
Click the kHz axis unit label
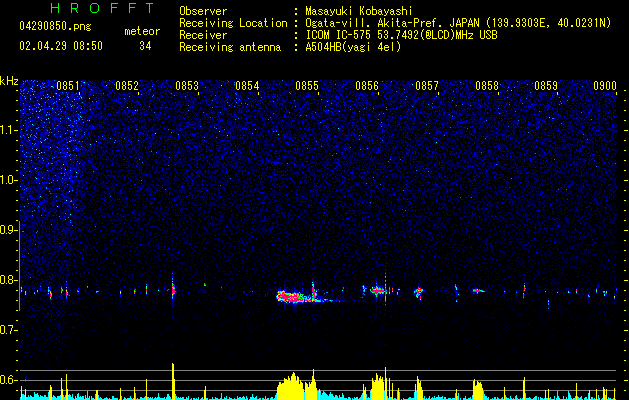[9, 81]
